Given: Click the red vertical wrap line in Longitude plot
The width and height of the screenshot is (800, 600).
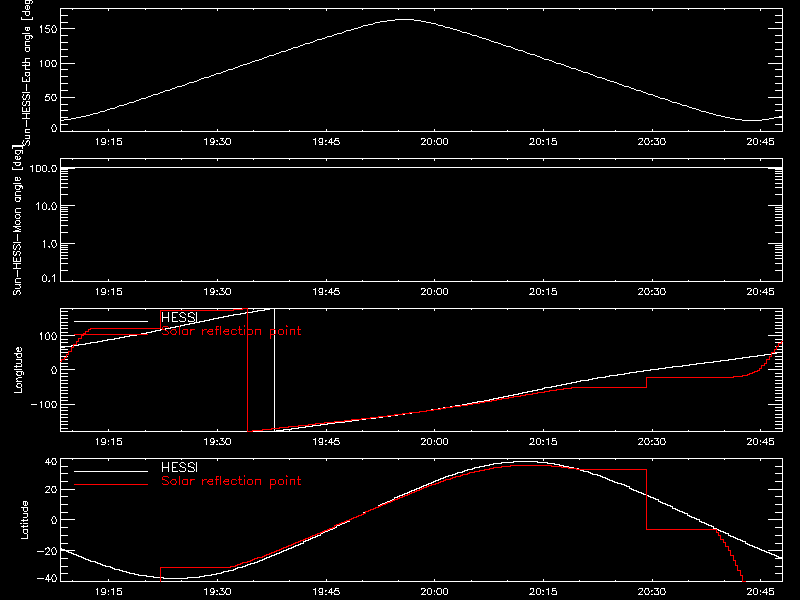Looking at the screenshot, I should (x=247, y=370).
